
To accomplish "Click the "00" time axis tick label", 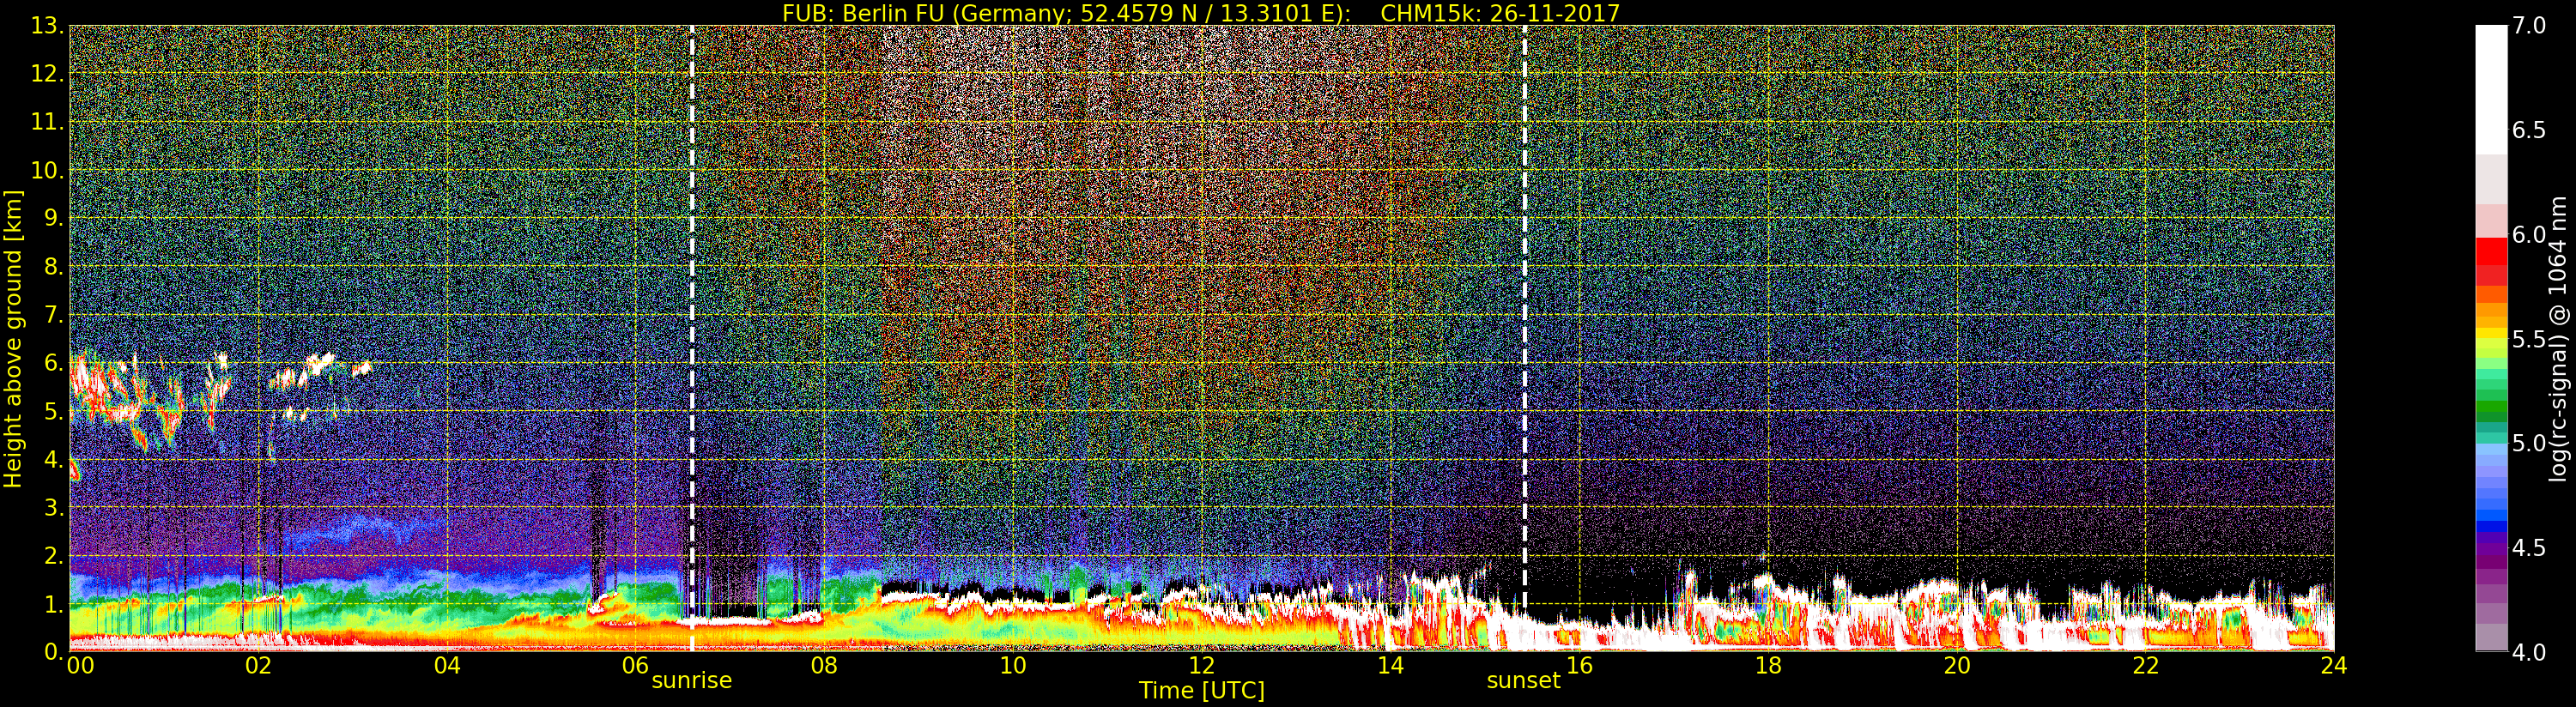I will point(80,665).
